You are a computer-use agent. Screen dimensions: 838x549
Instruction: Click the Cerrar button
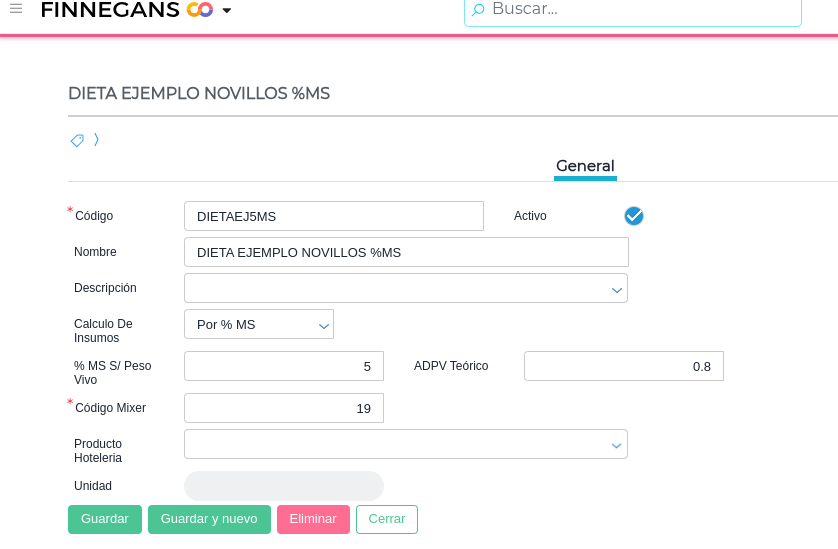point(387,519)
